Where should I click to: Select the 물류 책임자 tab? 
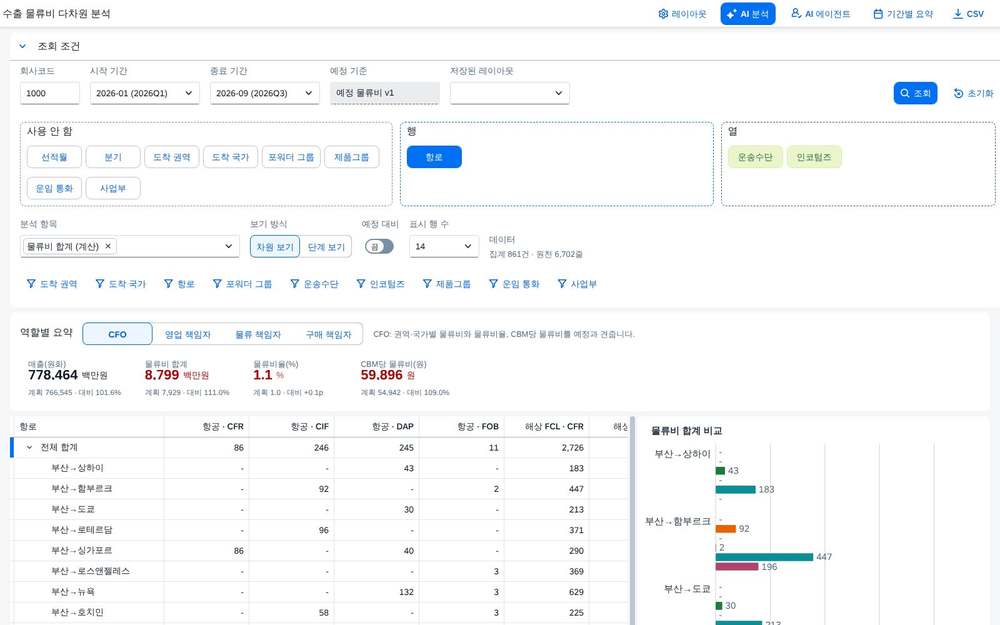pos(258,334)
